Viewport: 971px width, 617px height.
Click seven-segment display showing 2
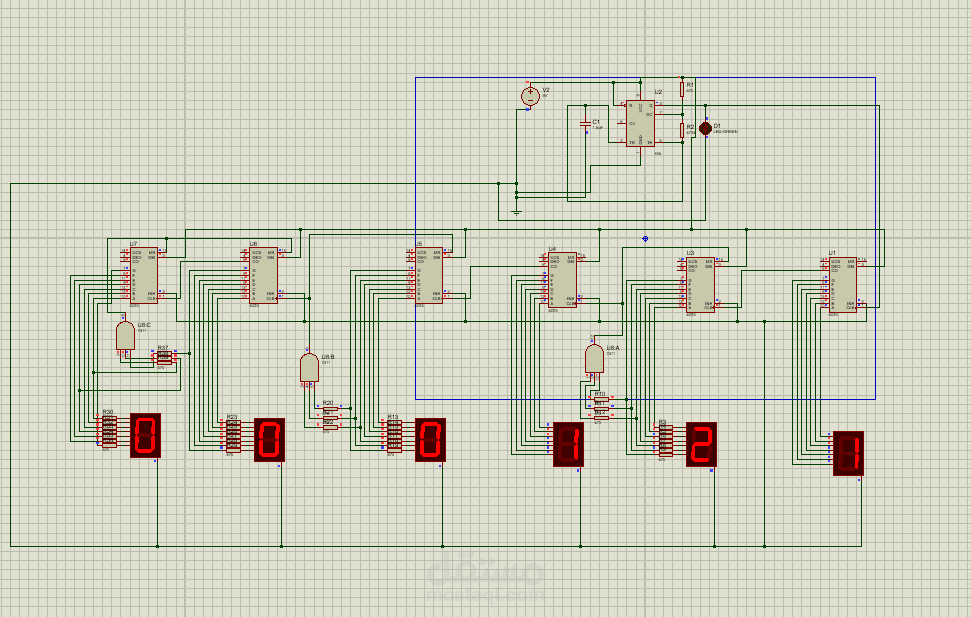click(701, 444)
